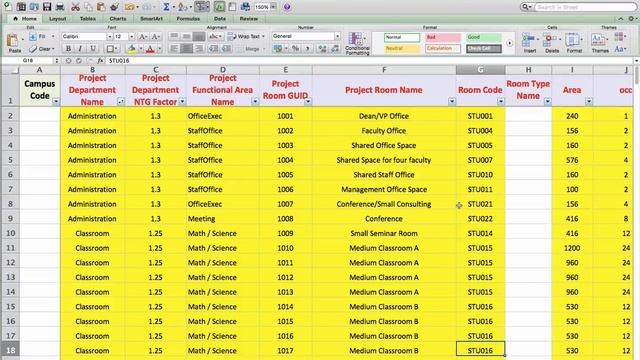Open the Format cells icon
Image resolution: width=640 pixels, height=360 pixels.
click(574, 43)
